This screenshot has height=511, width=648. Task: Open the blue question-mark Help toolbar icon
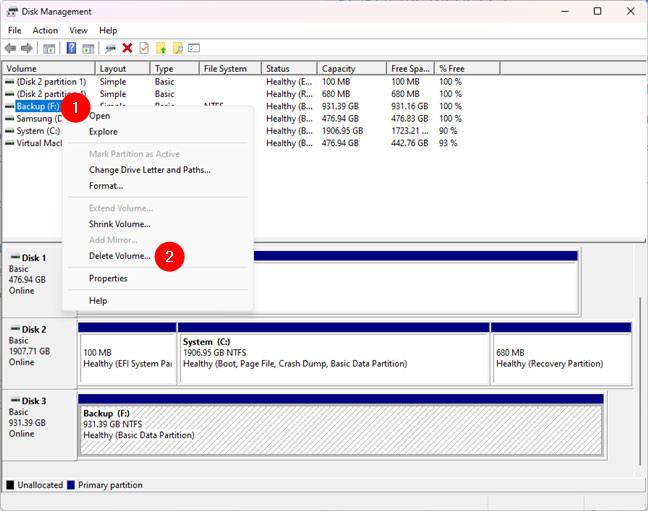(x=71, y=48)
